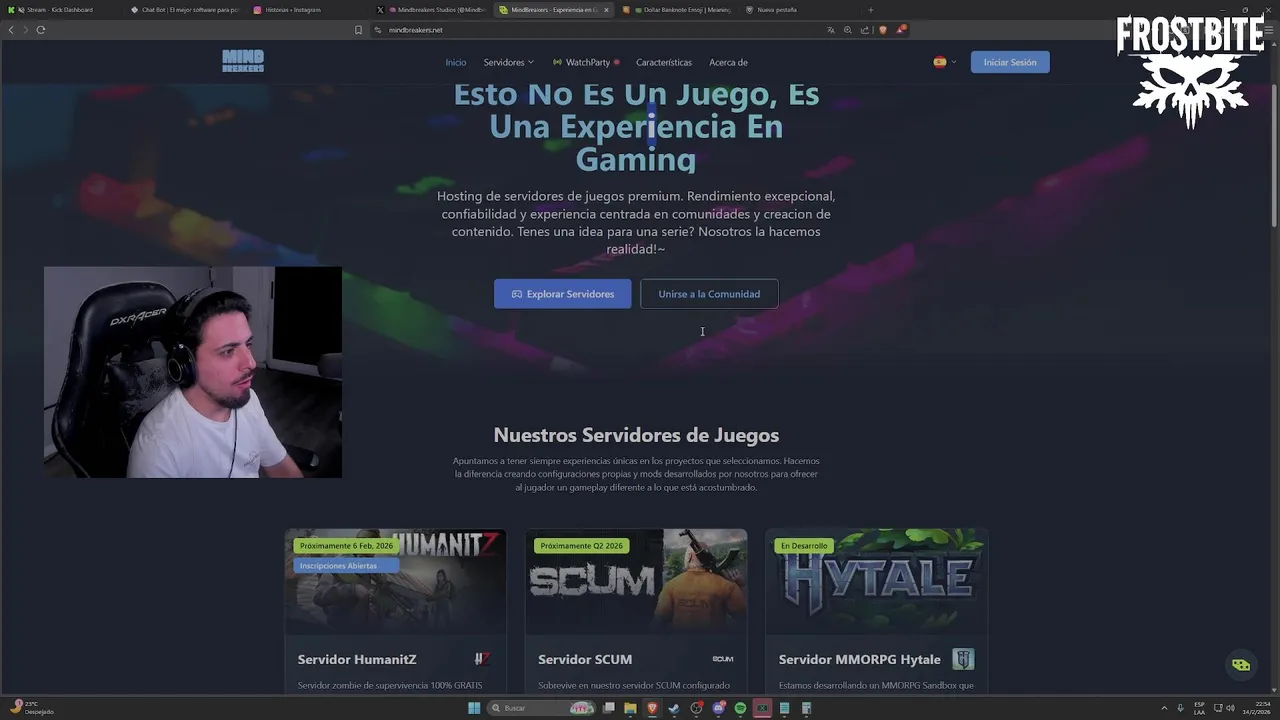Open the Servidor MMORPG Hytale card title
Image resolution: width=1280 pixels, height=720 pixels.
click(x=860, y=659)
